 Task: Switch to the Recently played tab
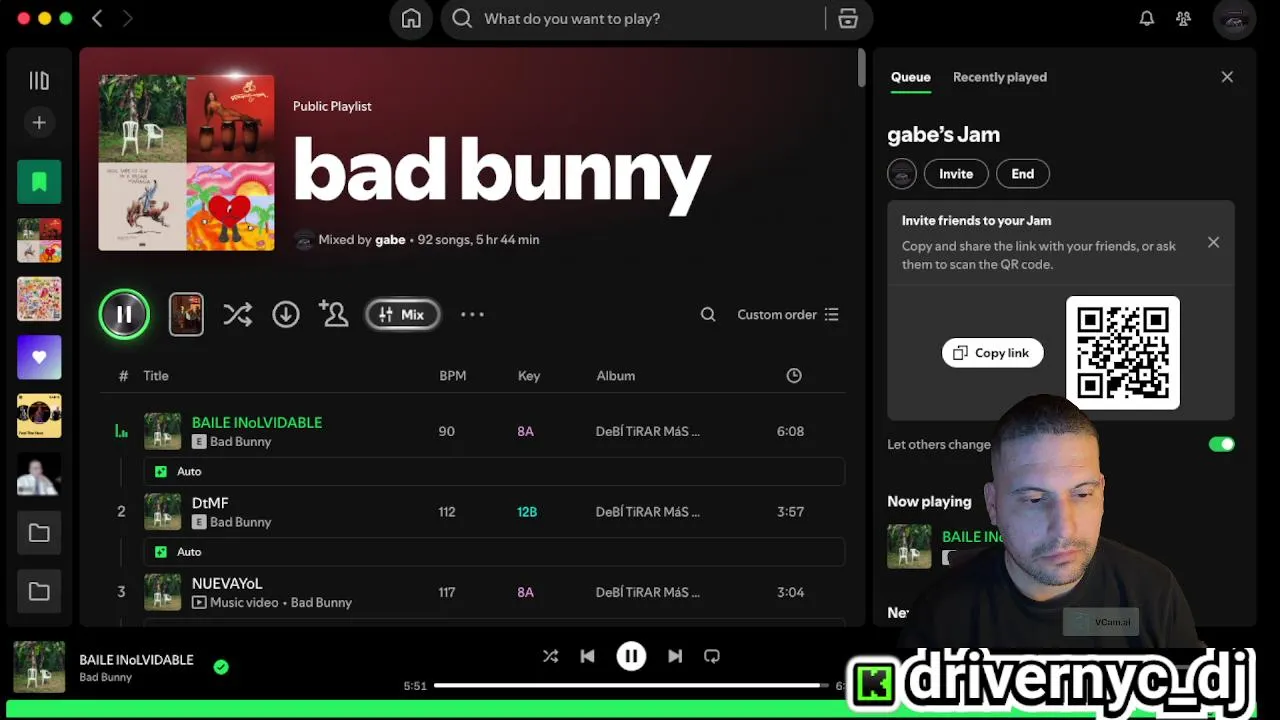[x=1000, y=77]
